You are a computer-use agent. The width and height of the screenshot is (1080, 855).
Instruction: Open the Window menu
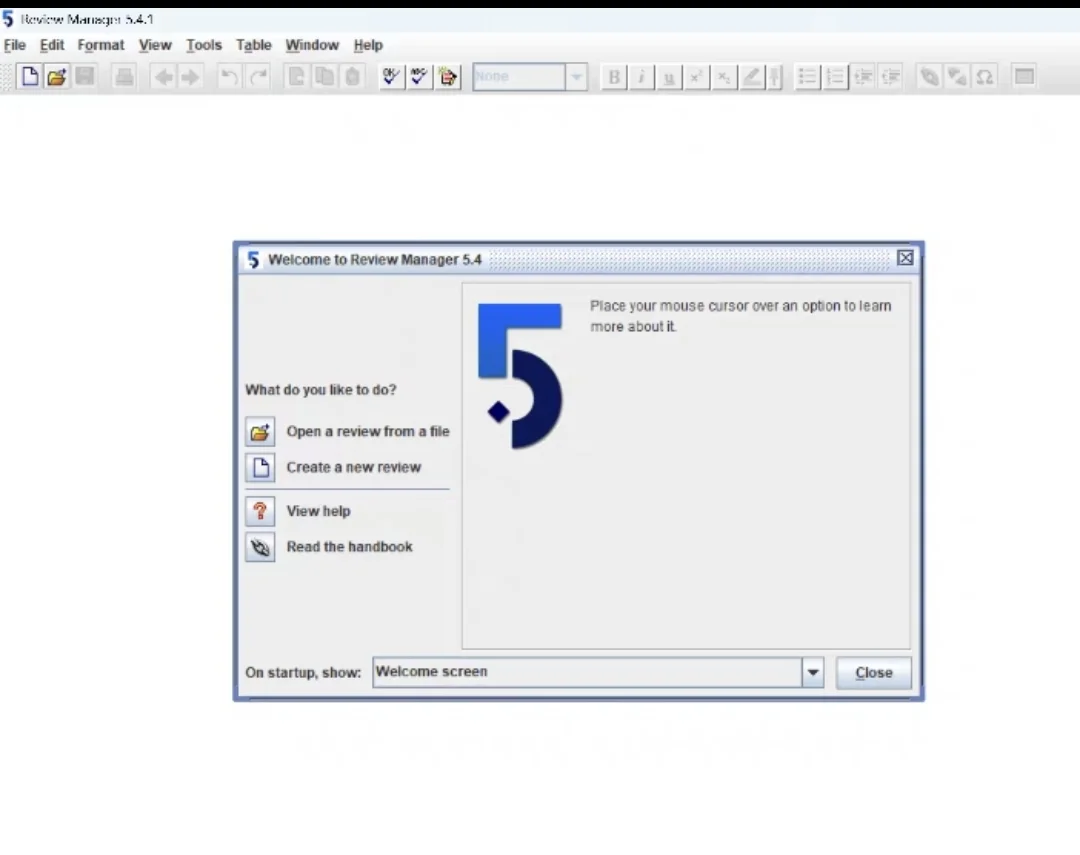coord(312,45)
